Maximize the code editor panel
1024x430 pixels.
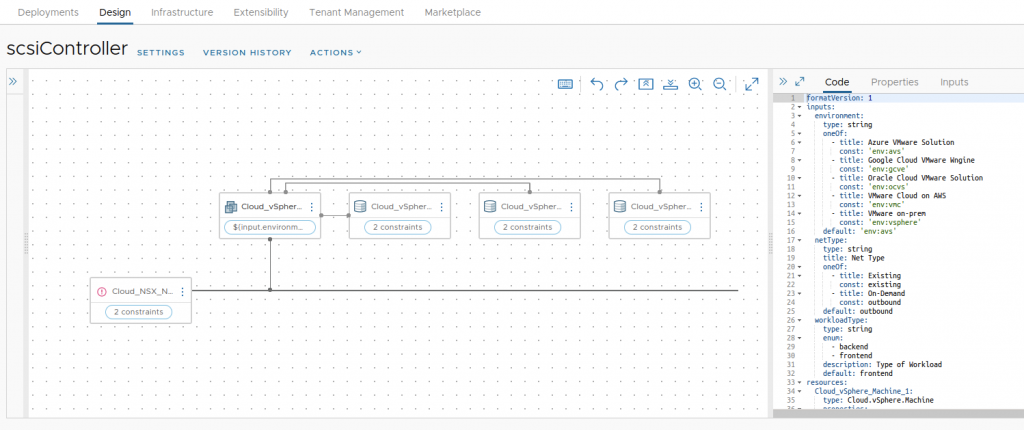800,82
